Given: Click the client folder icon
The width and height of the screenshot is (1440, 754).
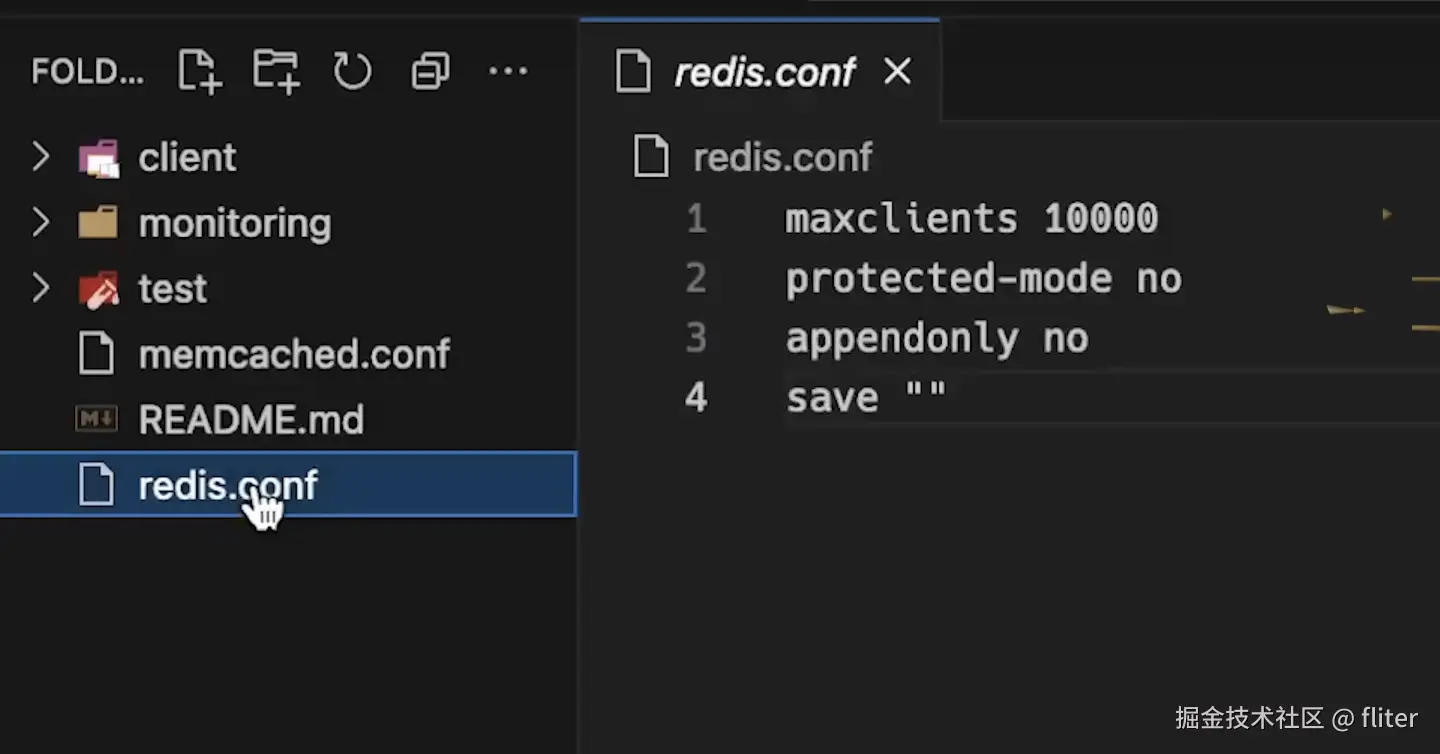Looking at the screenshot, I should 98,158.
